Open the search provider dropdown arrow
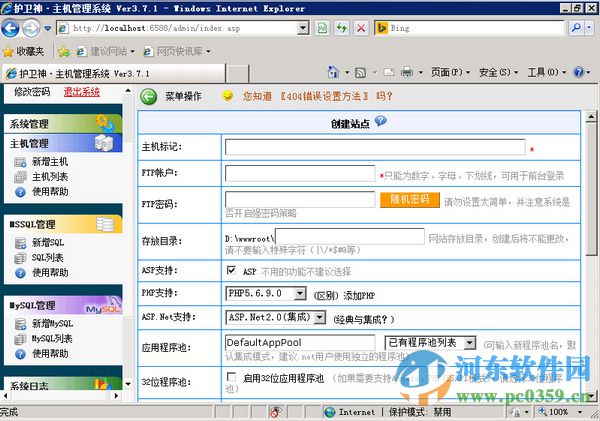This screenshot has width=600, height=421. click(x=589, y=28)
